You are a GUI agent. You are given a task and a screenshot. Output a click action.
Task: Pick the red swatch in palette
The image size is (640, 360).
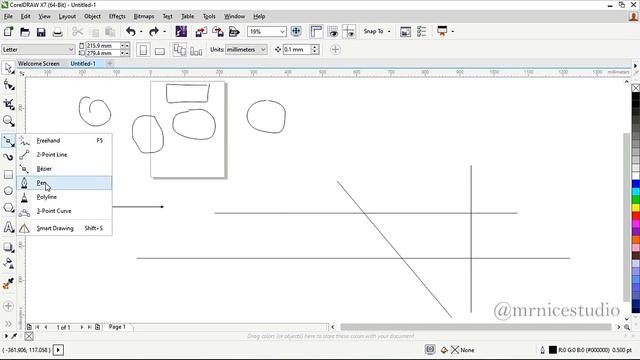click(636, 216)
